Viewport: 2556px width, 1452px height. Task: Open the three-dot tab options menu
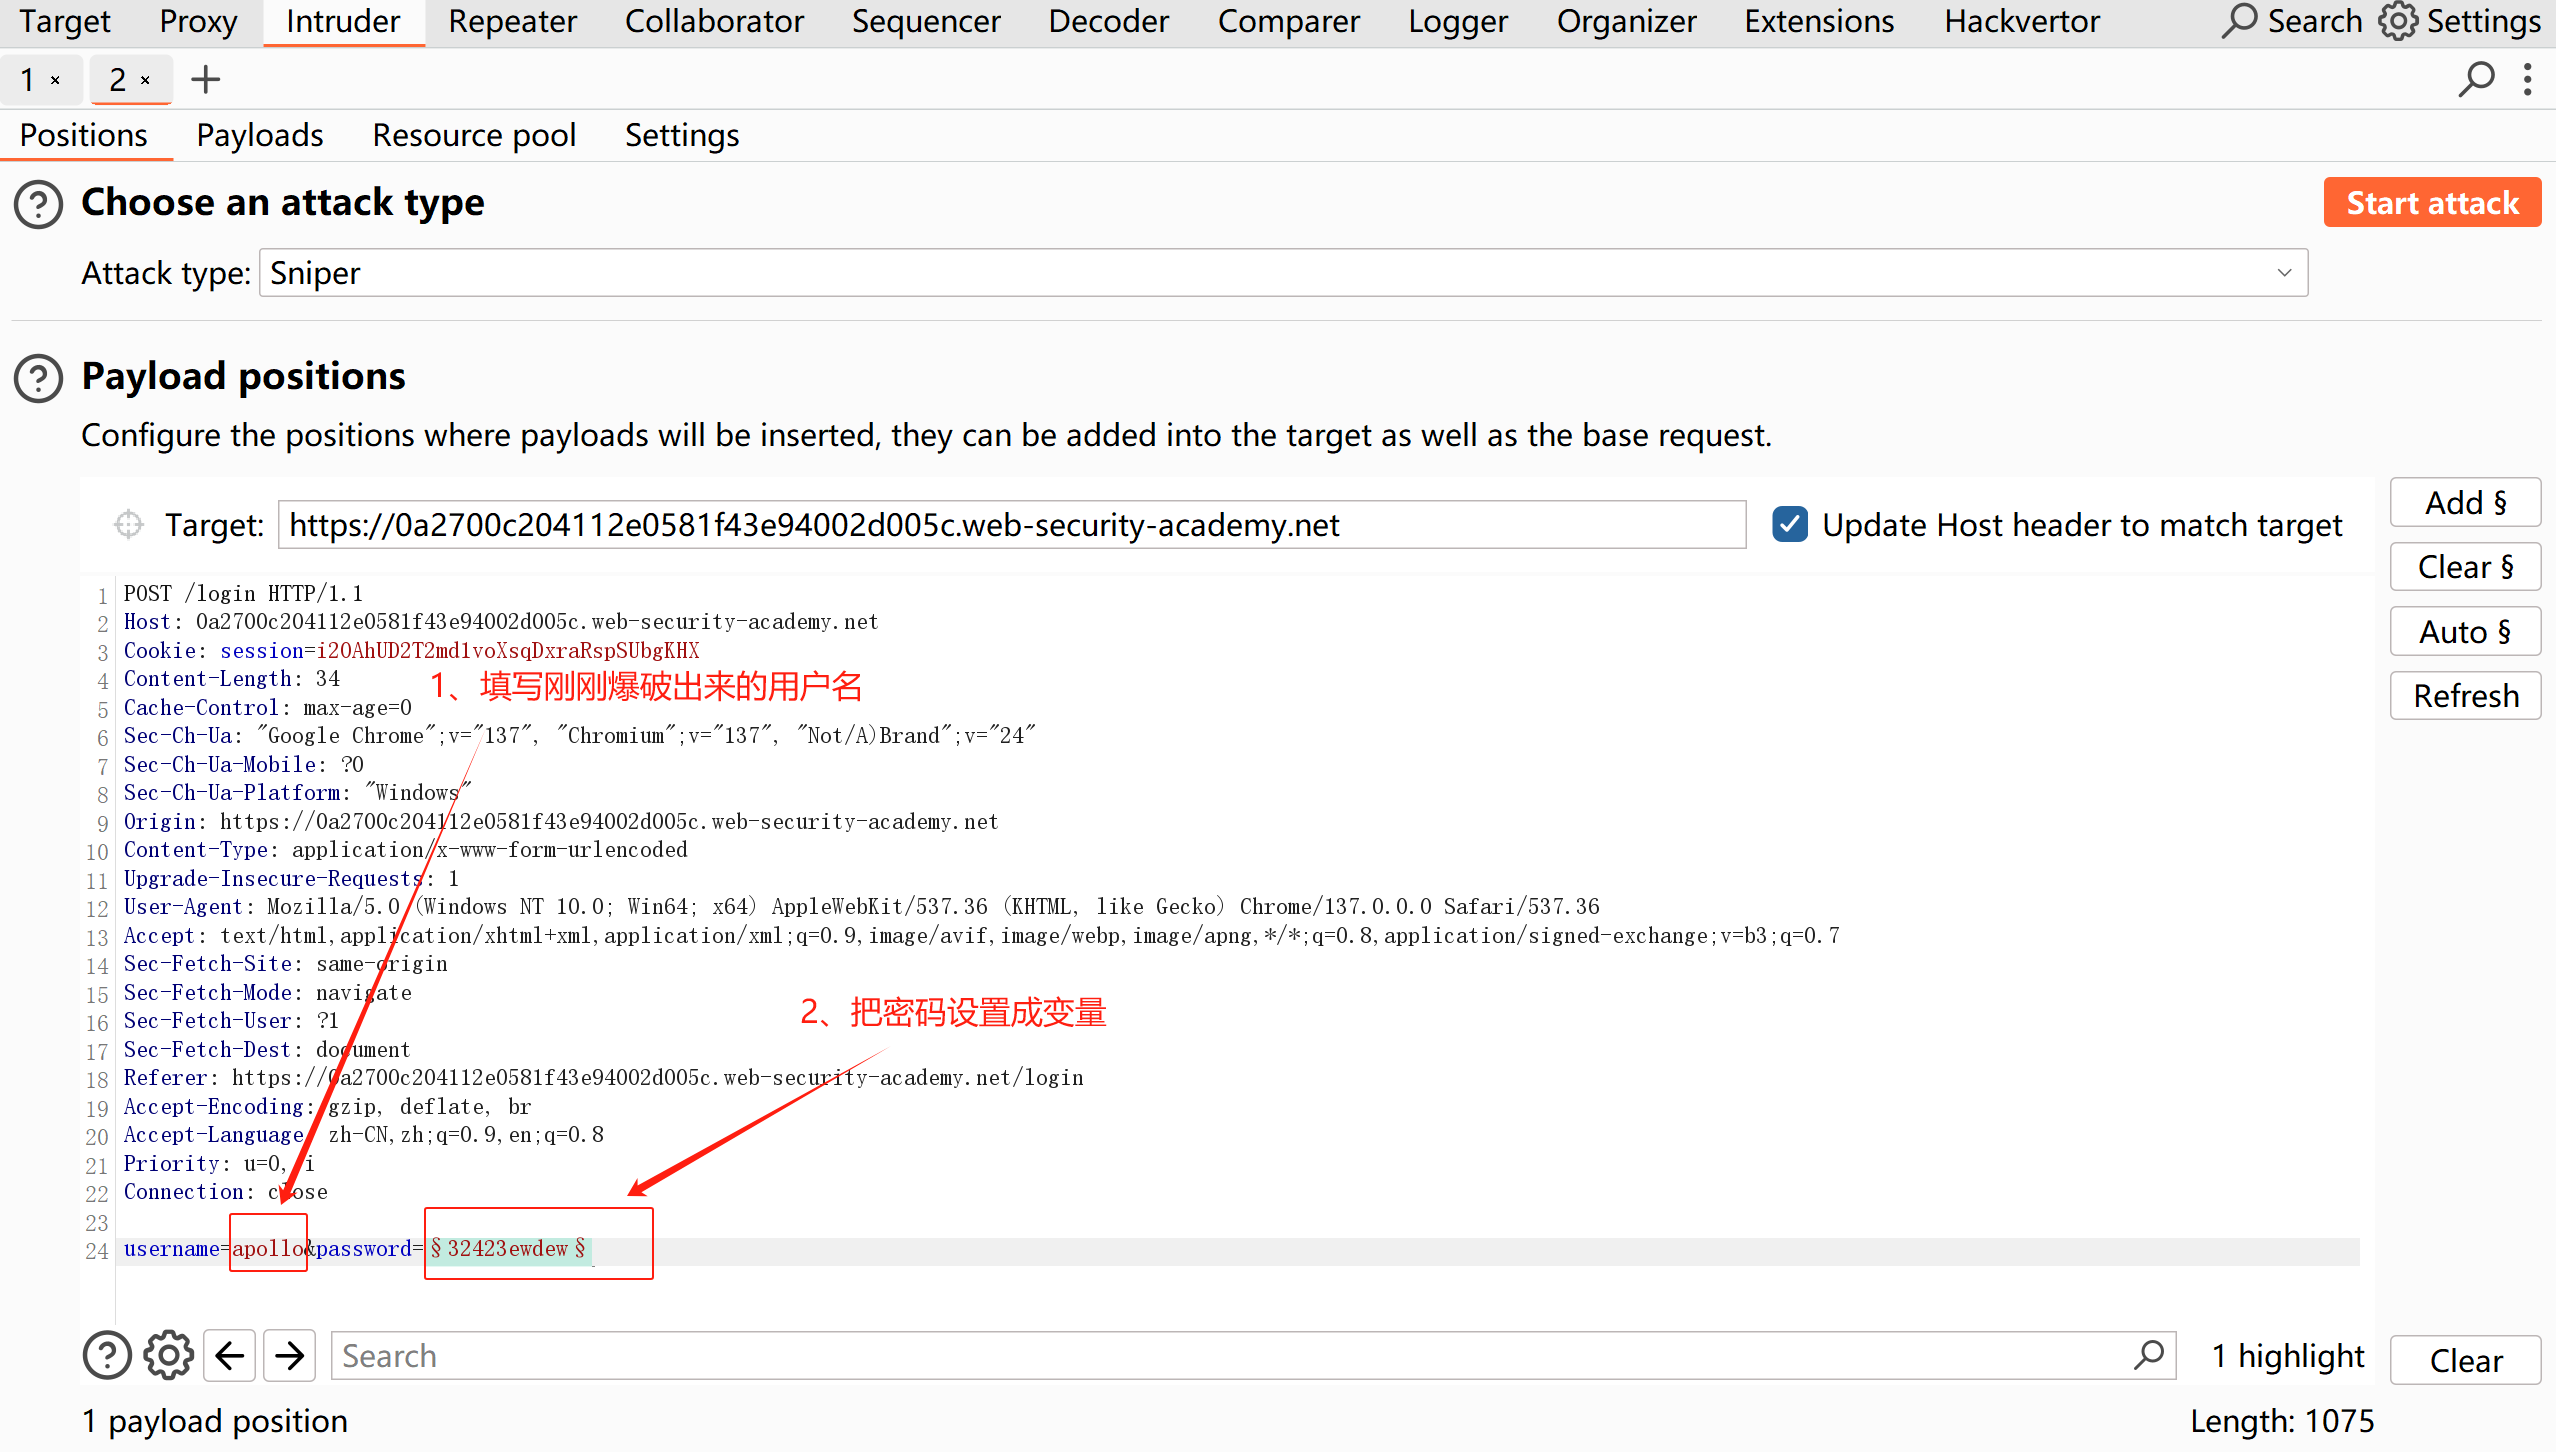[x=2528, y=79]
